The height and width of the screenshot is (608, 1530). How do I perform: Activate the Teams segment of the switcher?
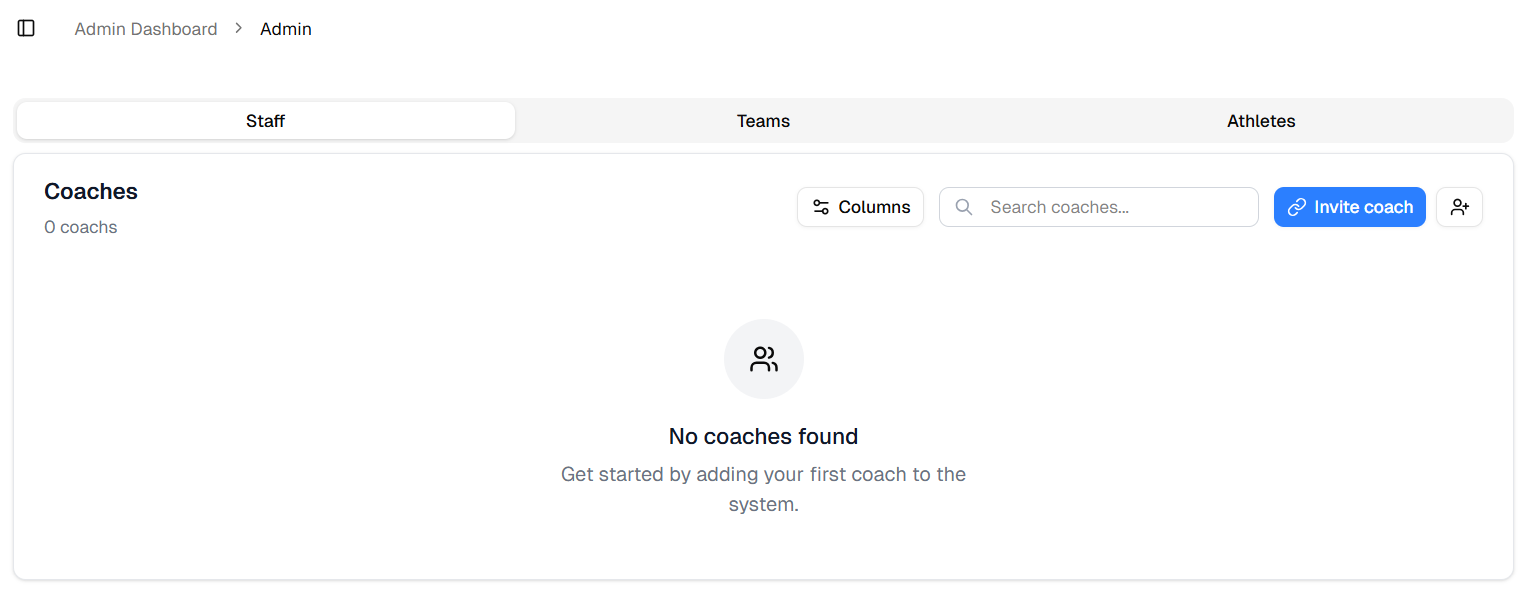(x=763, y=120)
